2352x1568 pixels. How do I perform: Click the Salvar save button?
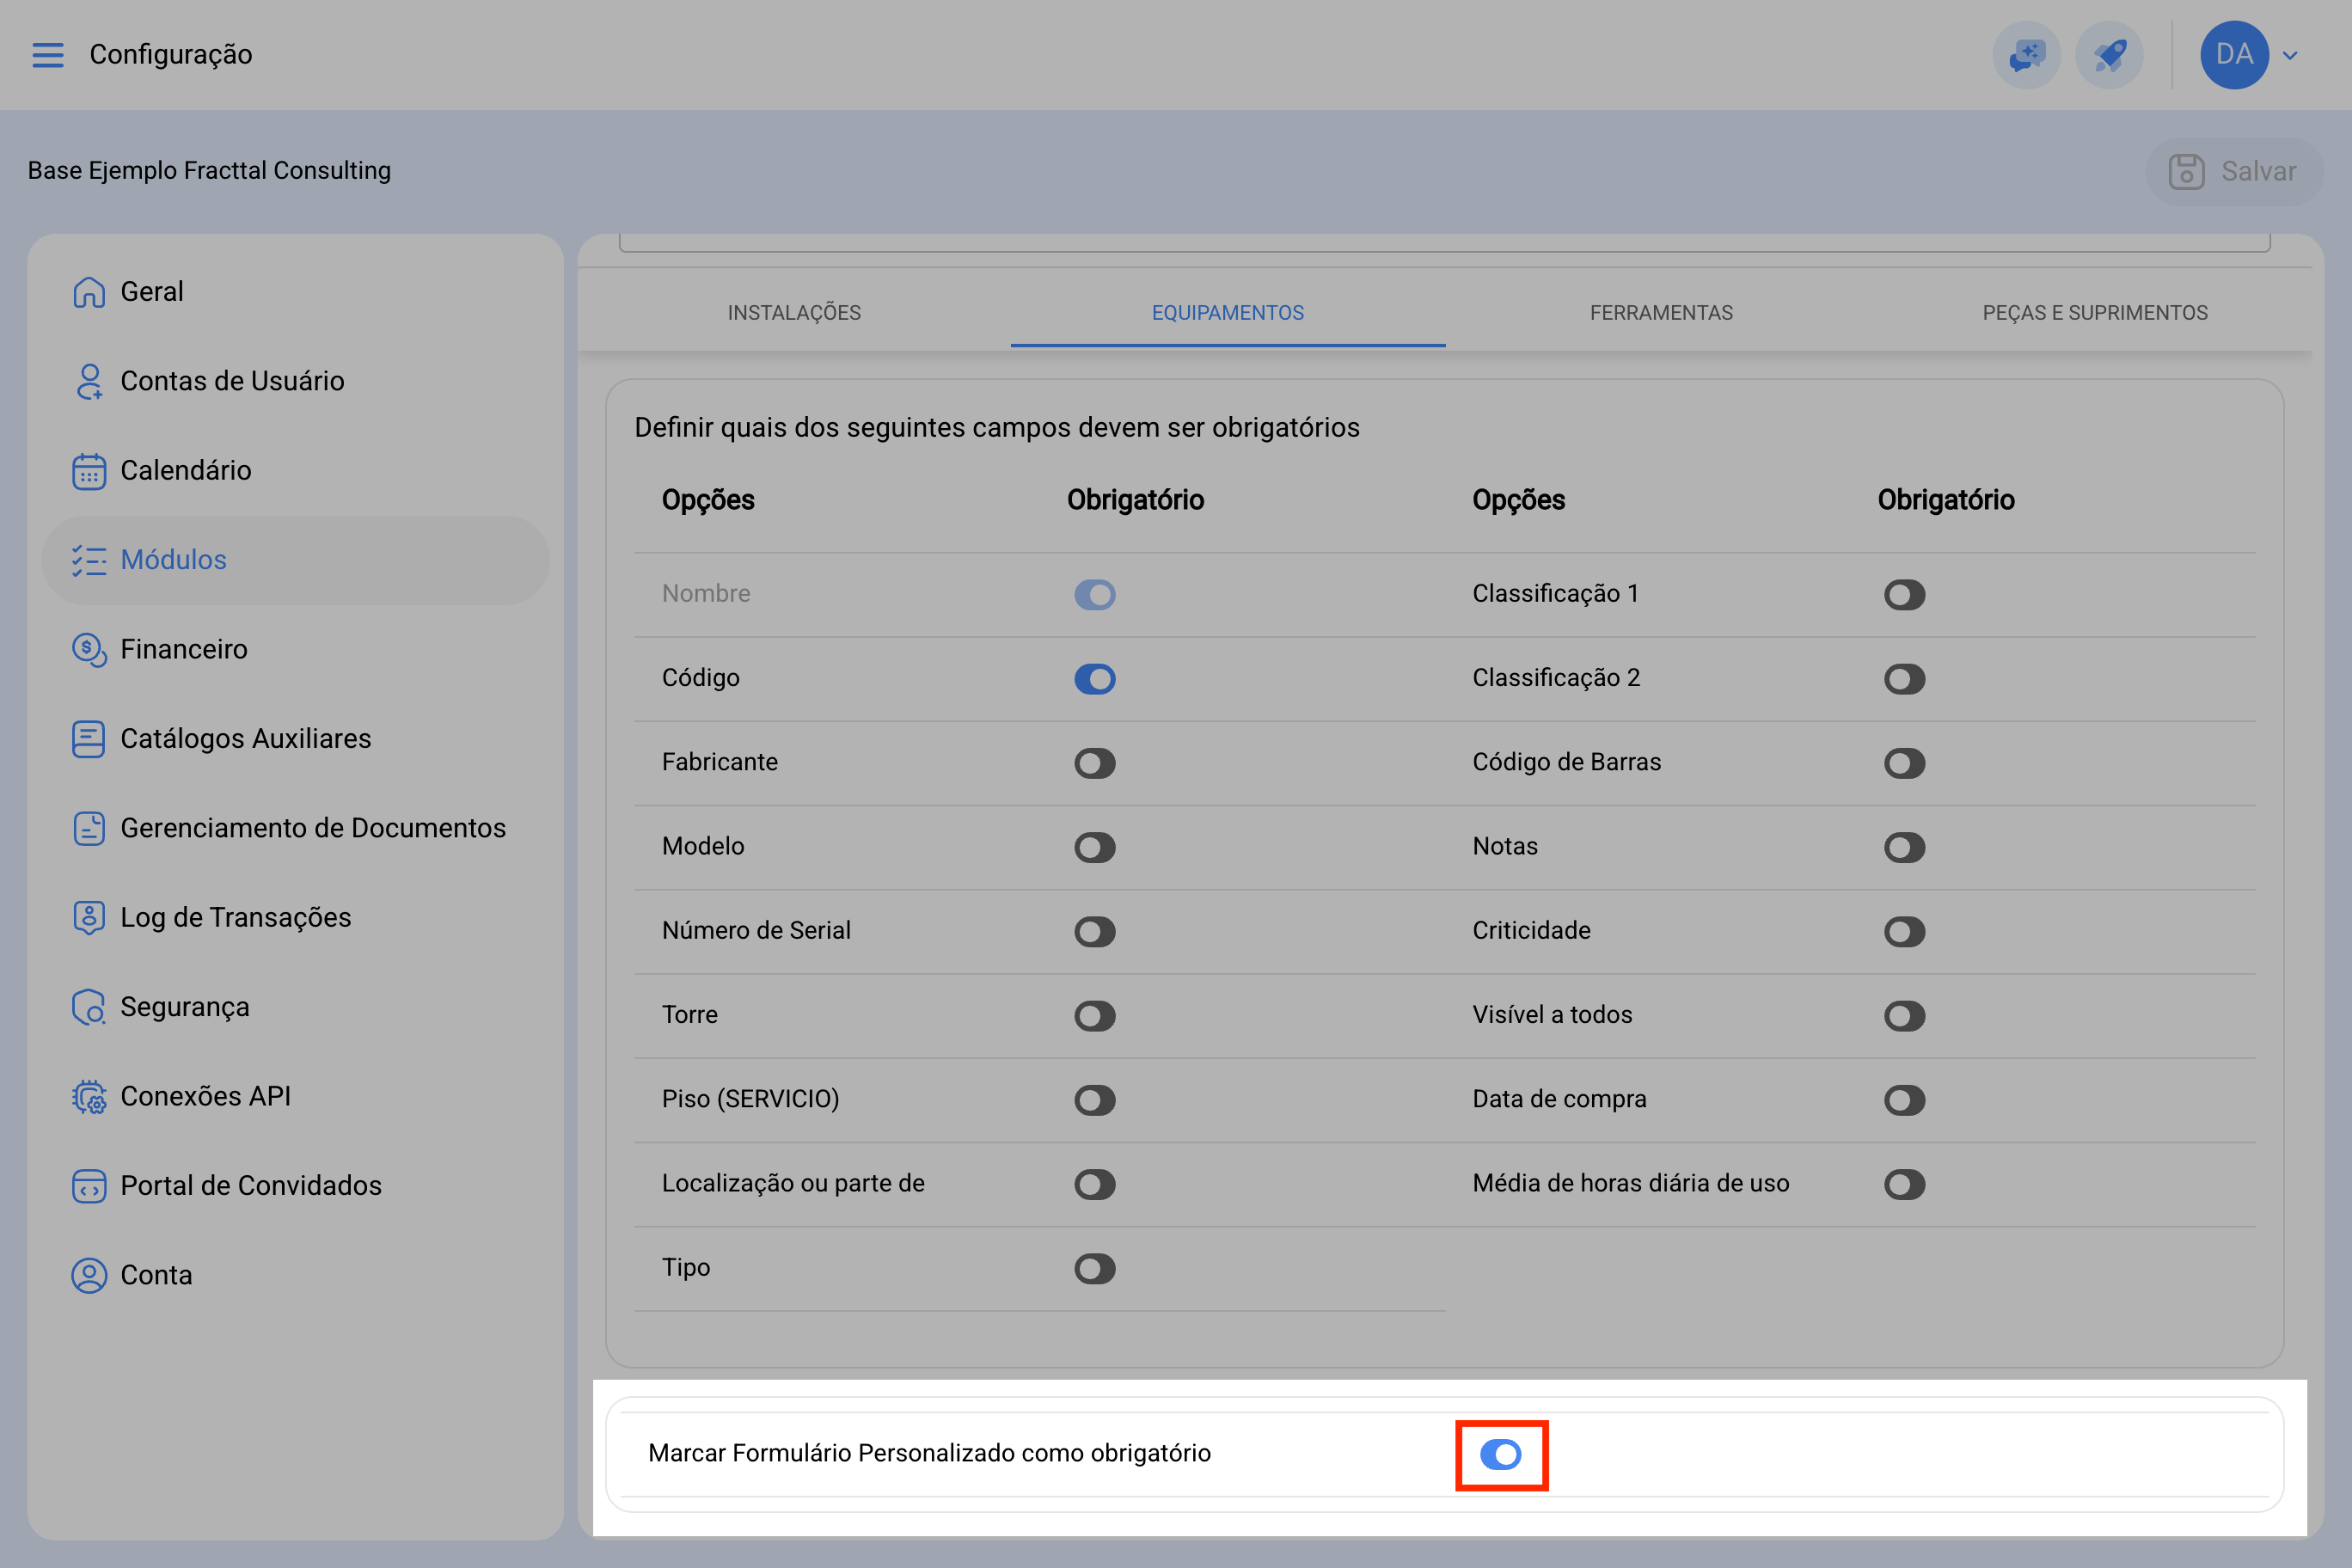[x=2234, y=171]
